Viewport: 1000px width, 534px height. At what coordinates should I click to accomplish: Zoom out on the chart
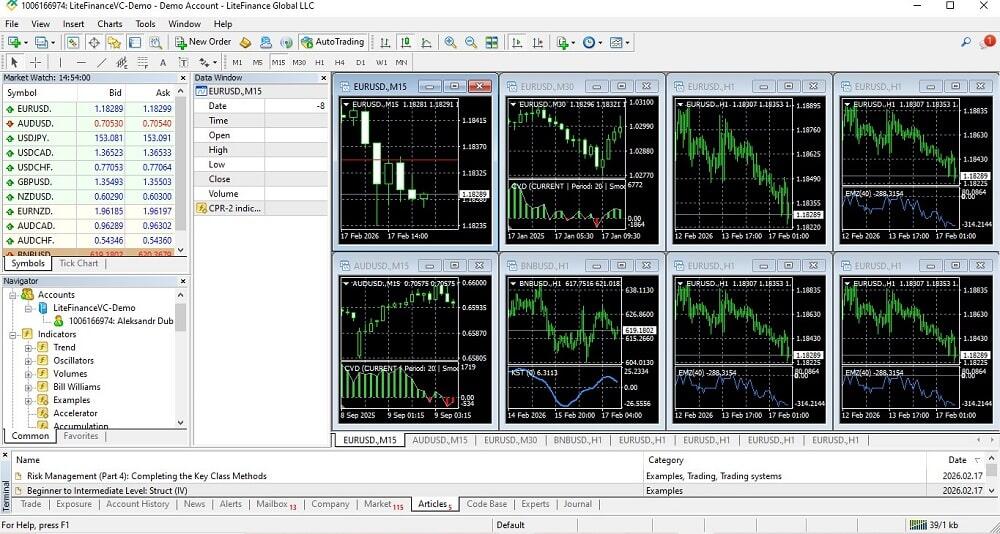tap(471, 42)
